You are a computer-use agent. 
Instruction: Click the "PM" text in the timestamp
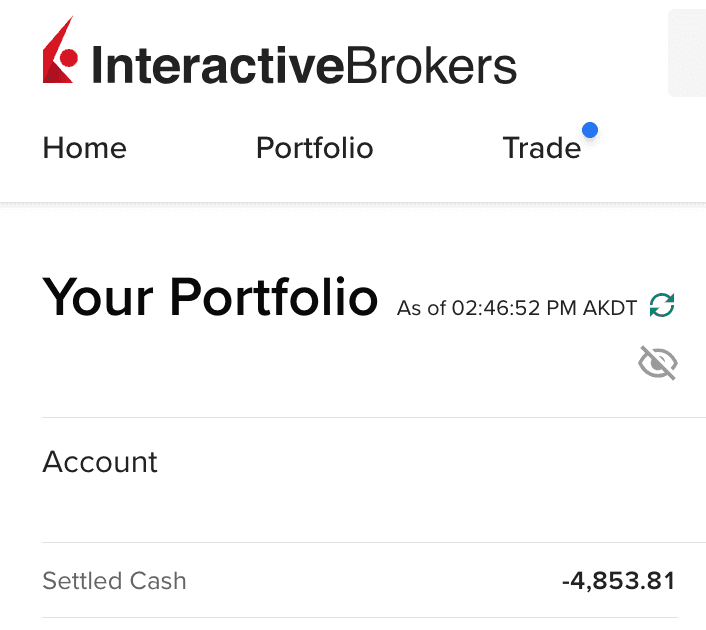pyautogui.click(x=566, y=308)
